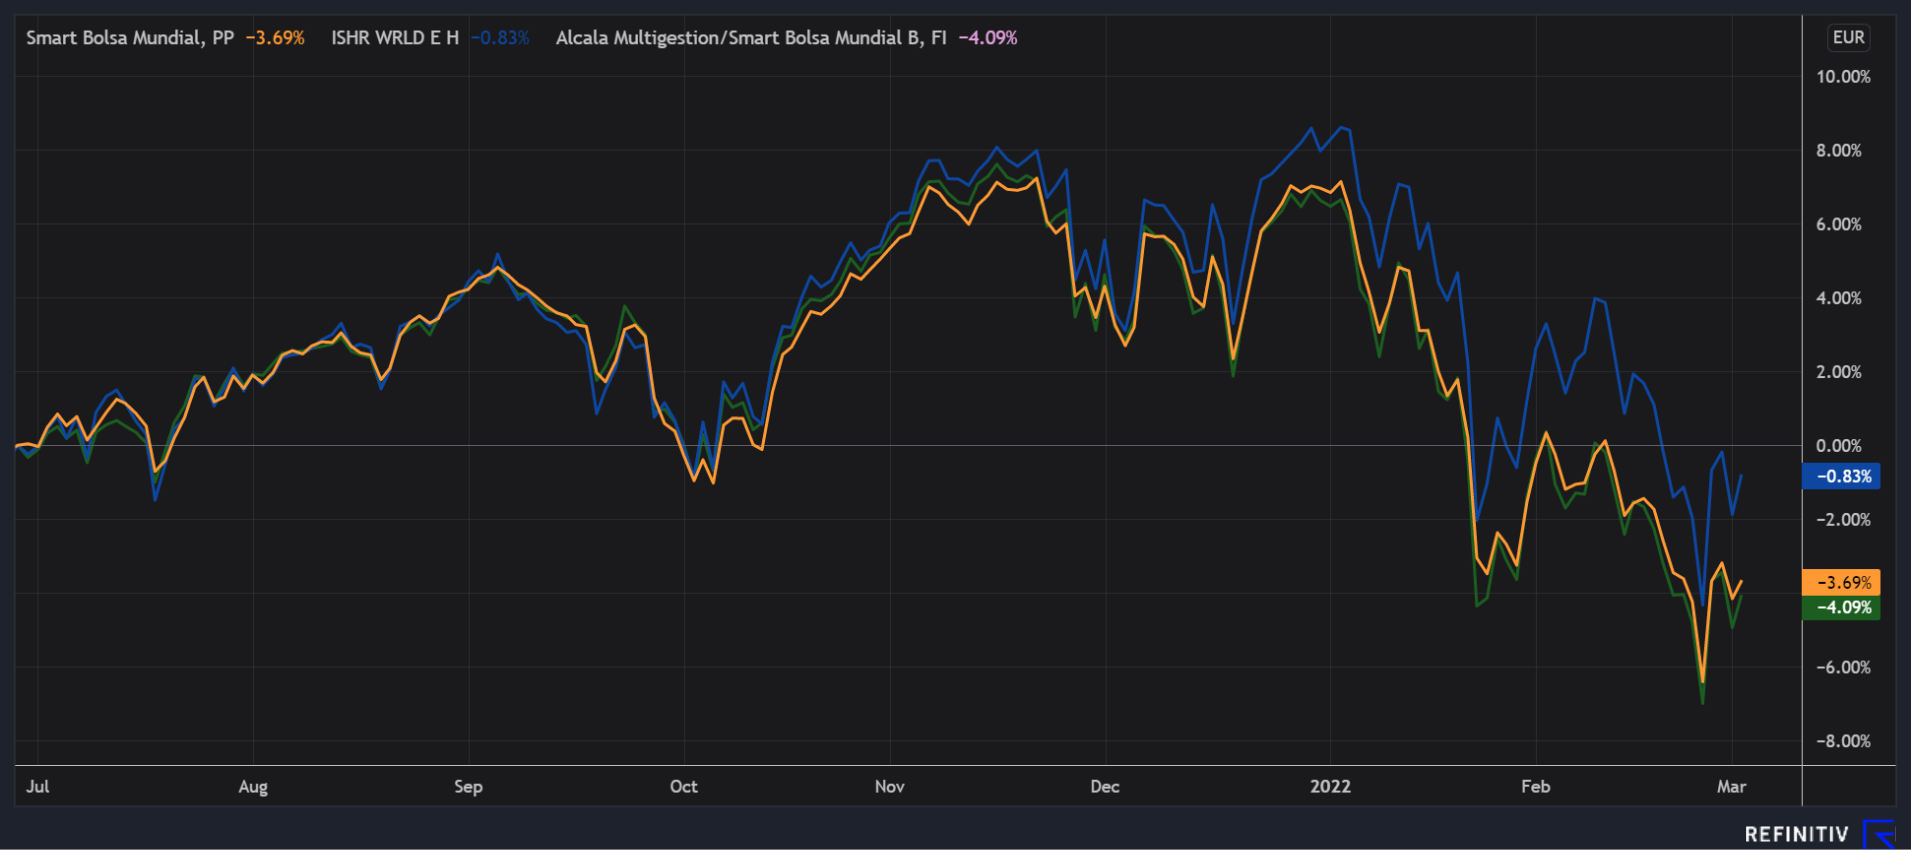Click the 4.00% axis label
This screenshot has height=850, width=1911.
1839,298
